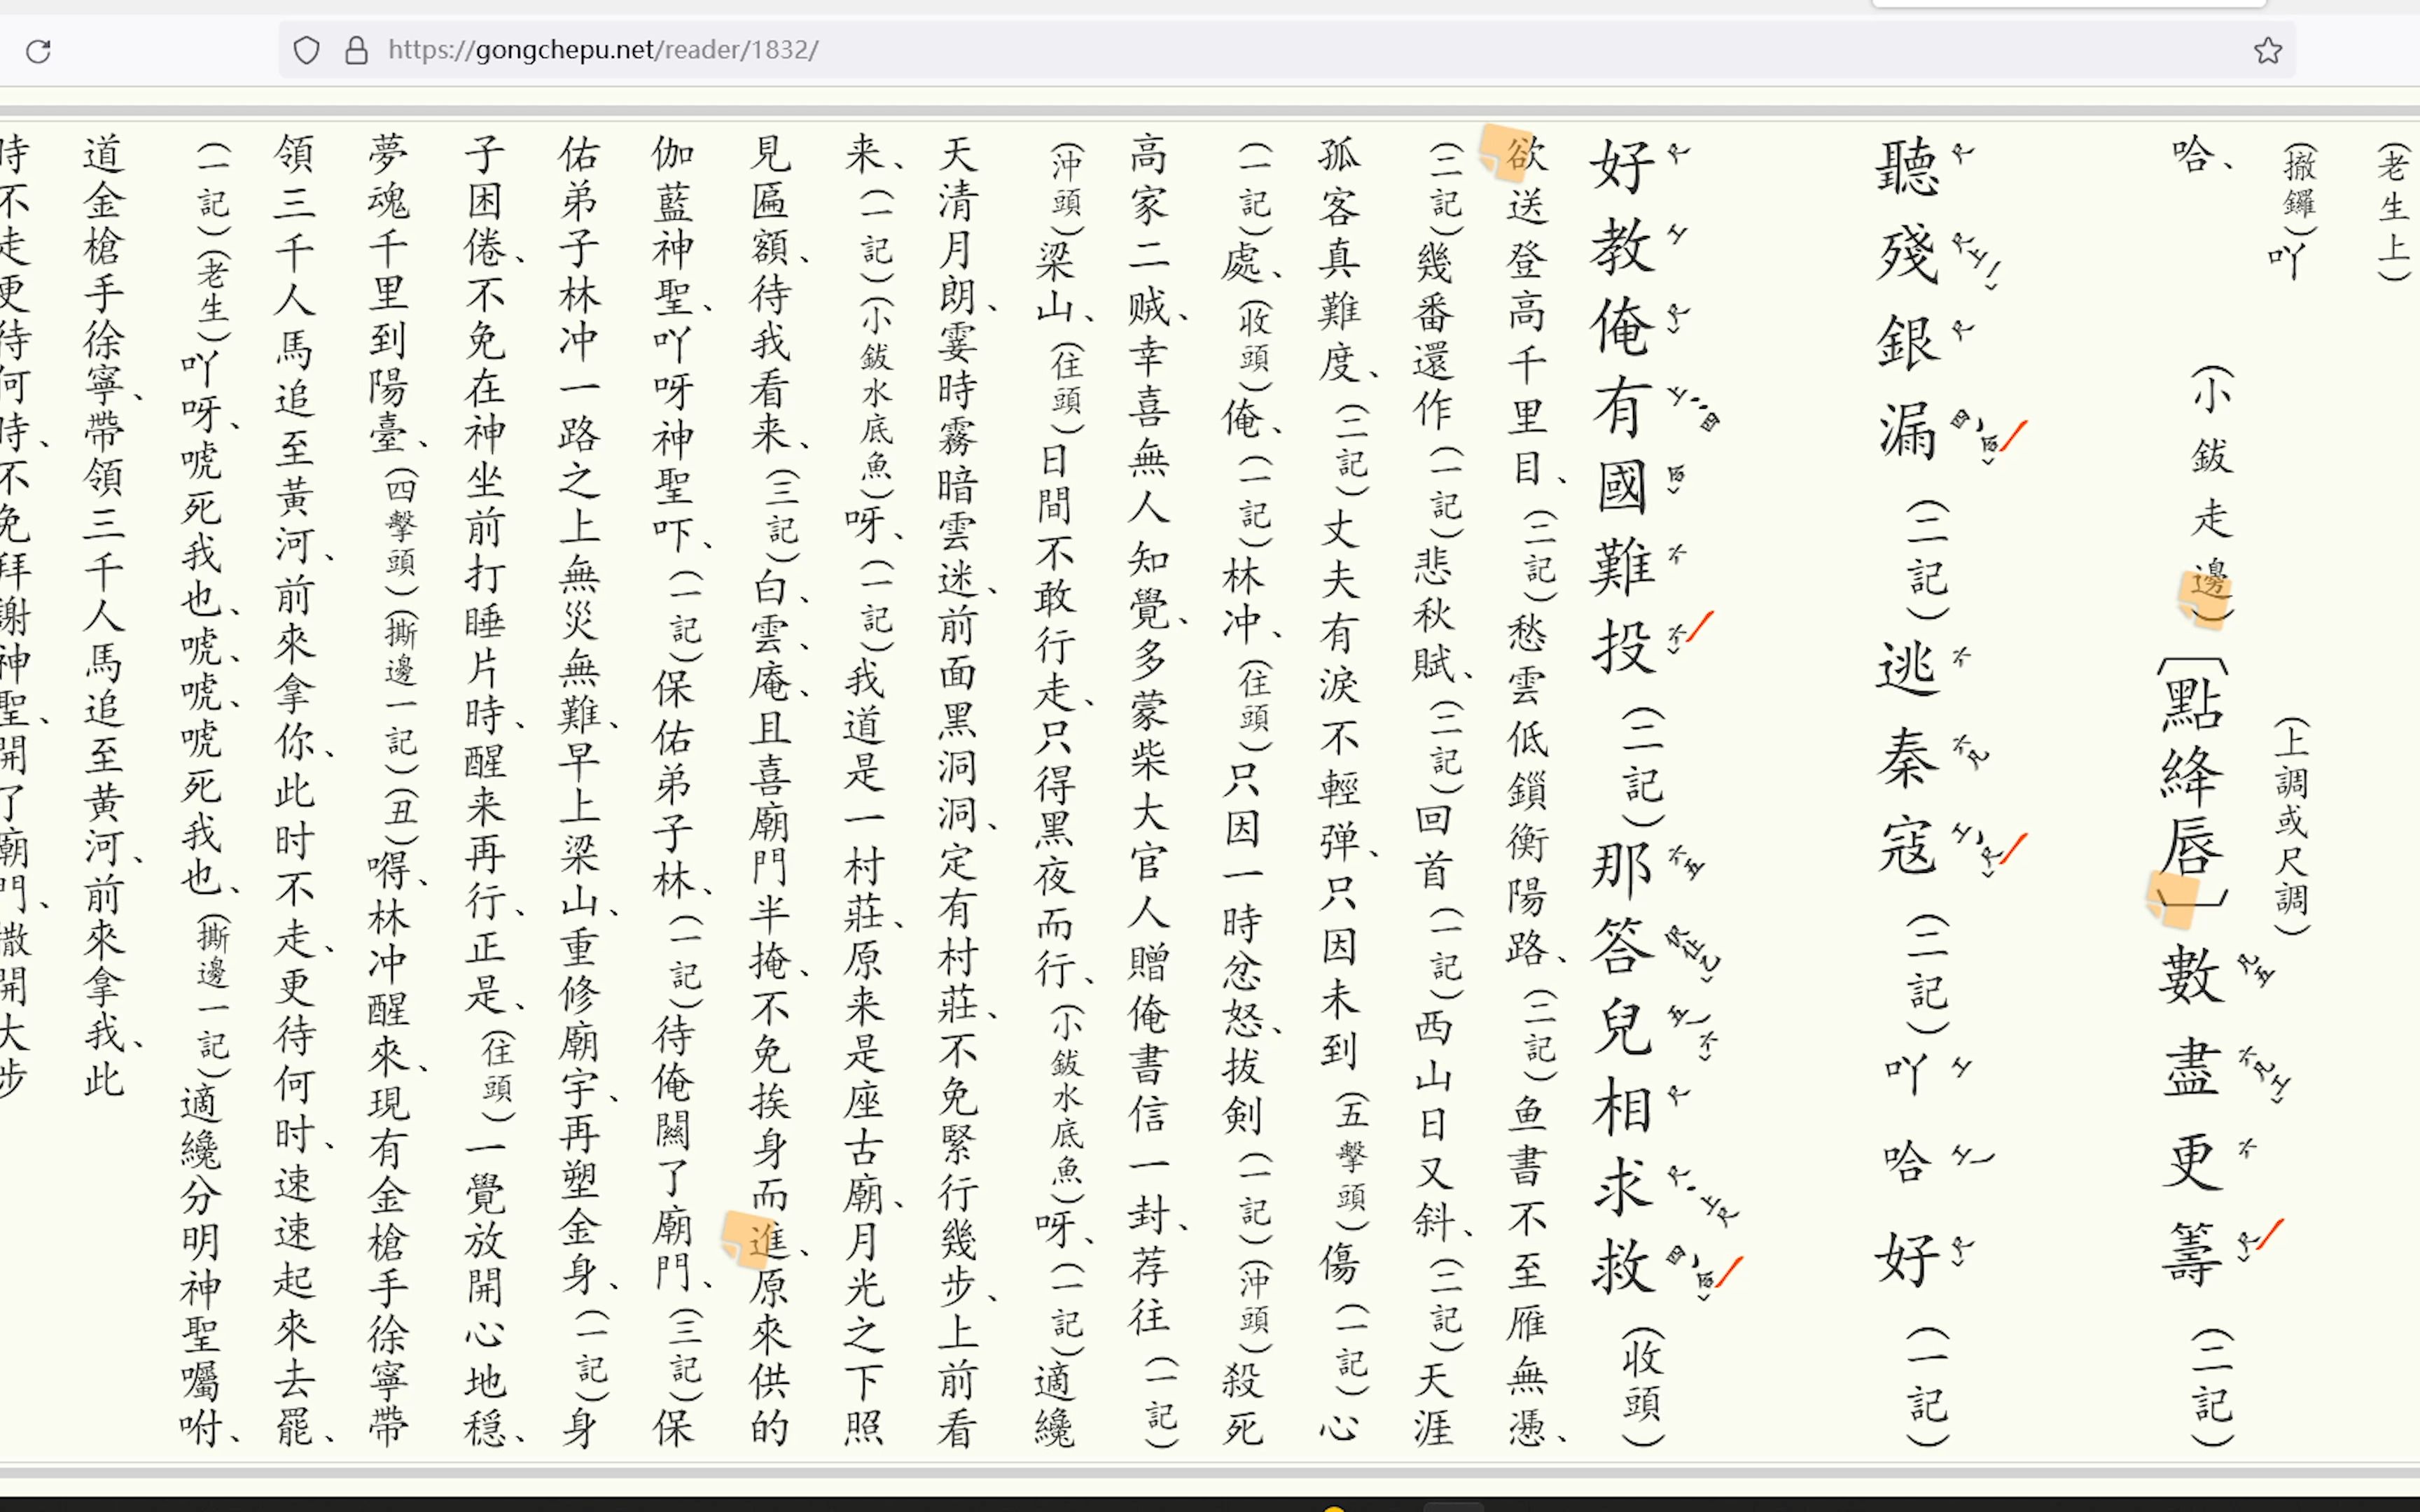Click the phrase 愁雲低鎖衡陽路
This screenshot has height=1512, width=2420.
(1527, 789)
